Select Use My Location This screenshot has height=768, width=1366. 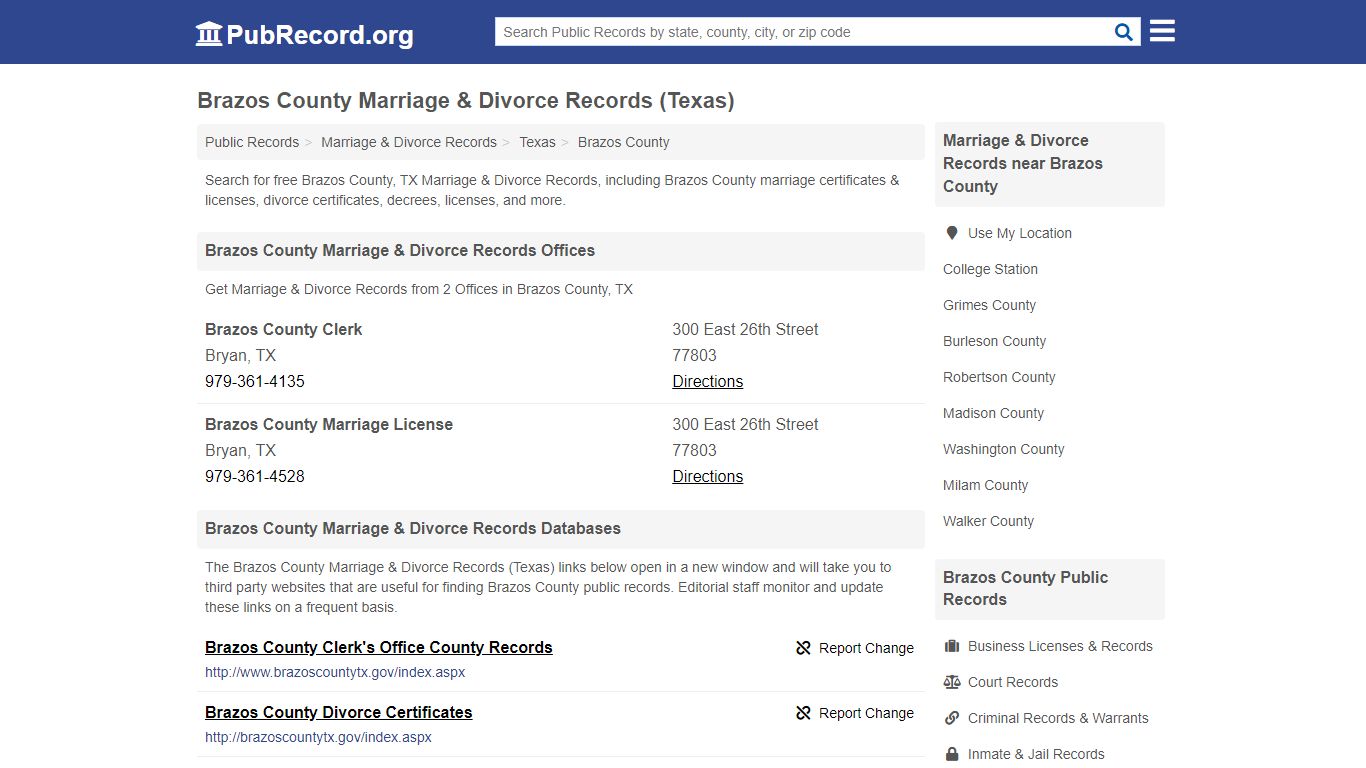point(1020,233)
